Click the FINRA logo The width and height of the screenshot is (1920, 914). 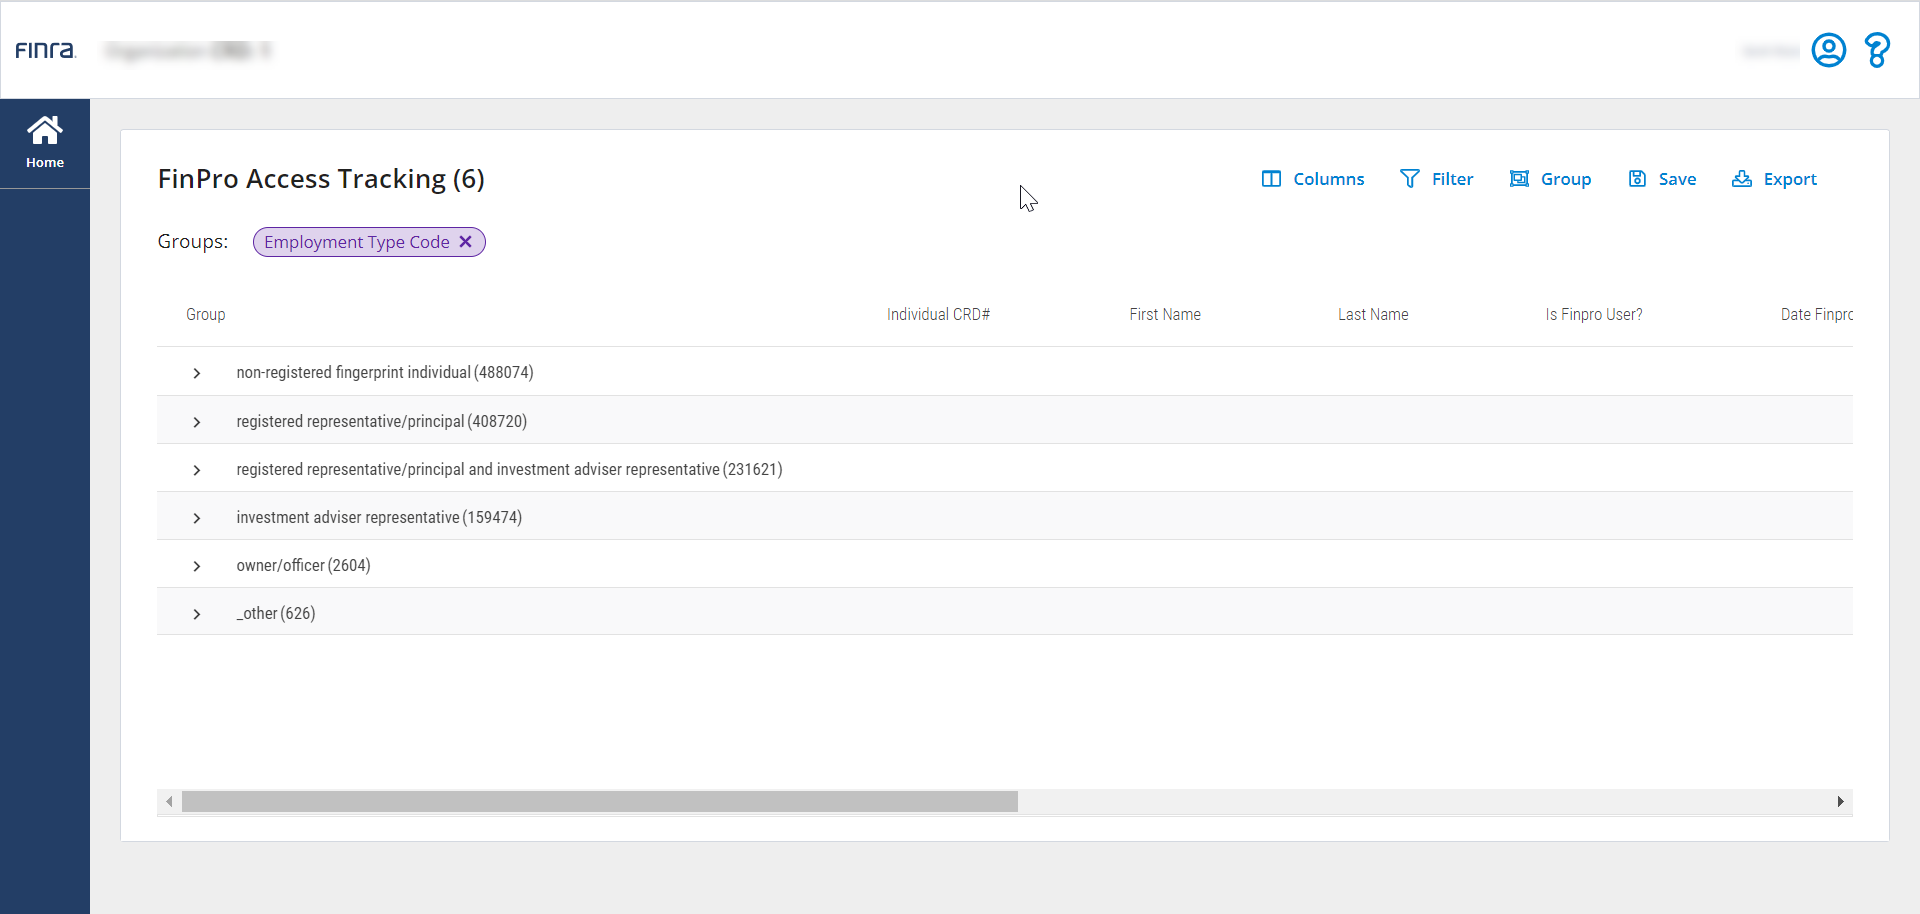(x=45, y=50)
